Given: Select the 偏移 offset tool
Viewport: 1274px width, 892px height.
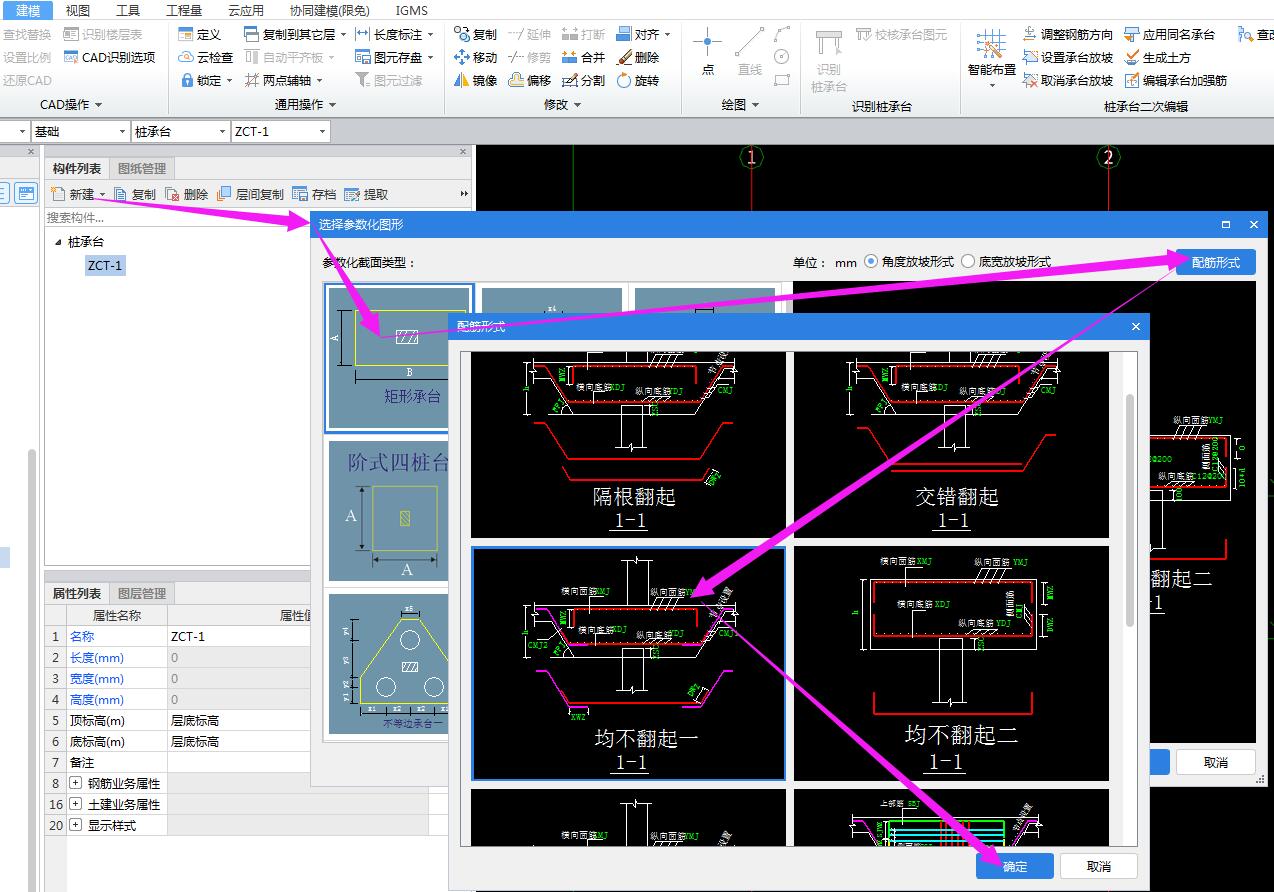Looking at the screenshot, I should coord(529,80).
